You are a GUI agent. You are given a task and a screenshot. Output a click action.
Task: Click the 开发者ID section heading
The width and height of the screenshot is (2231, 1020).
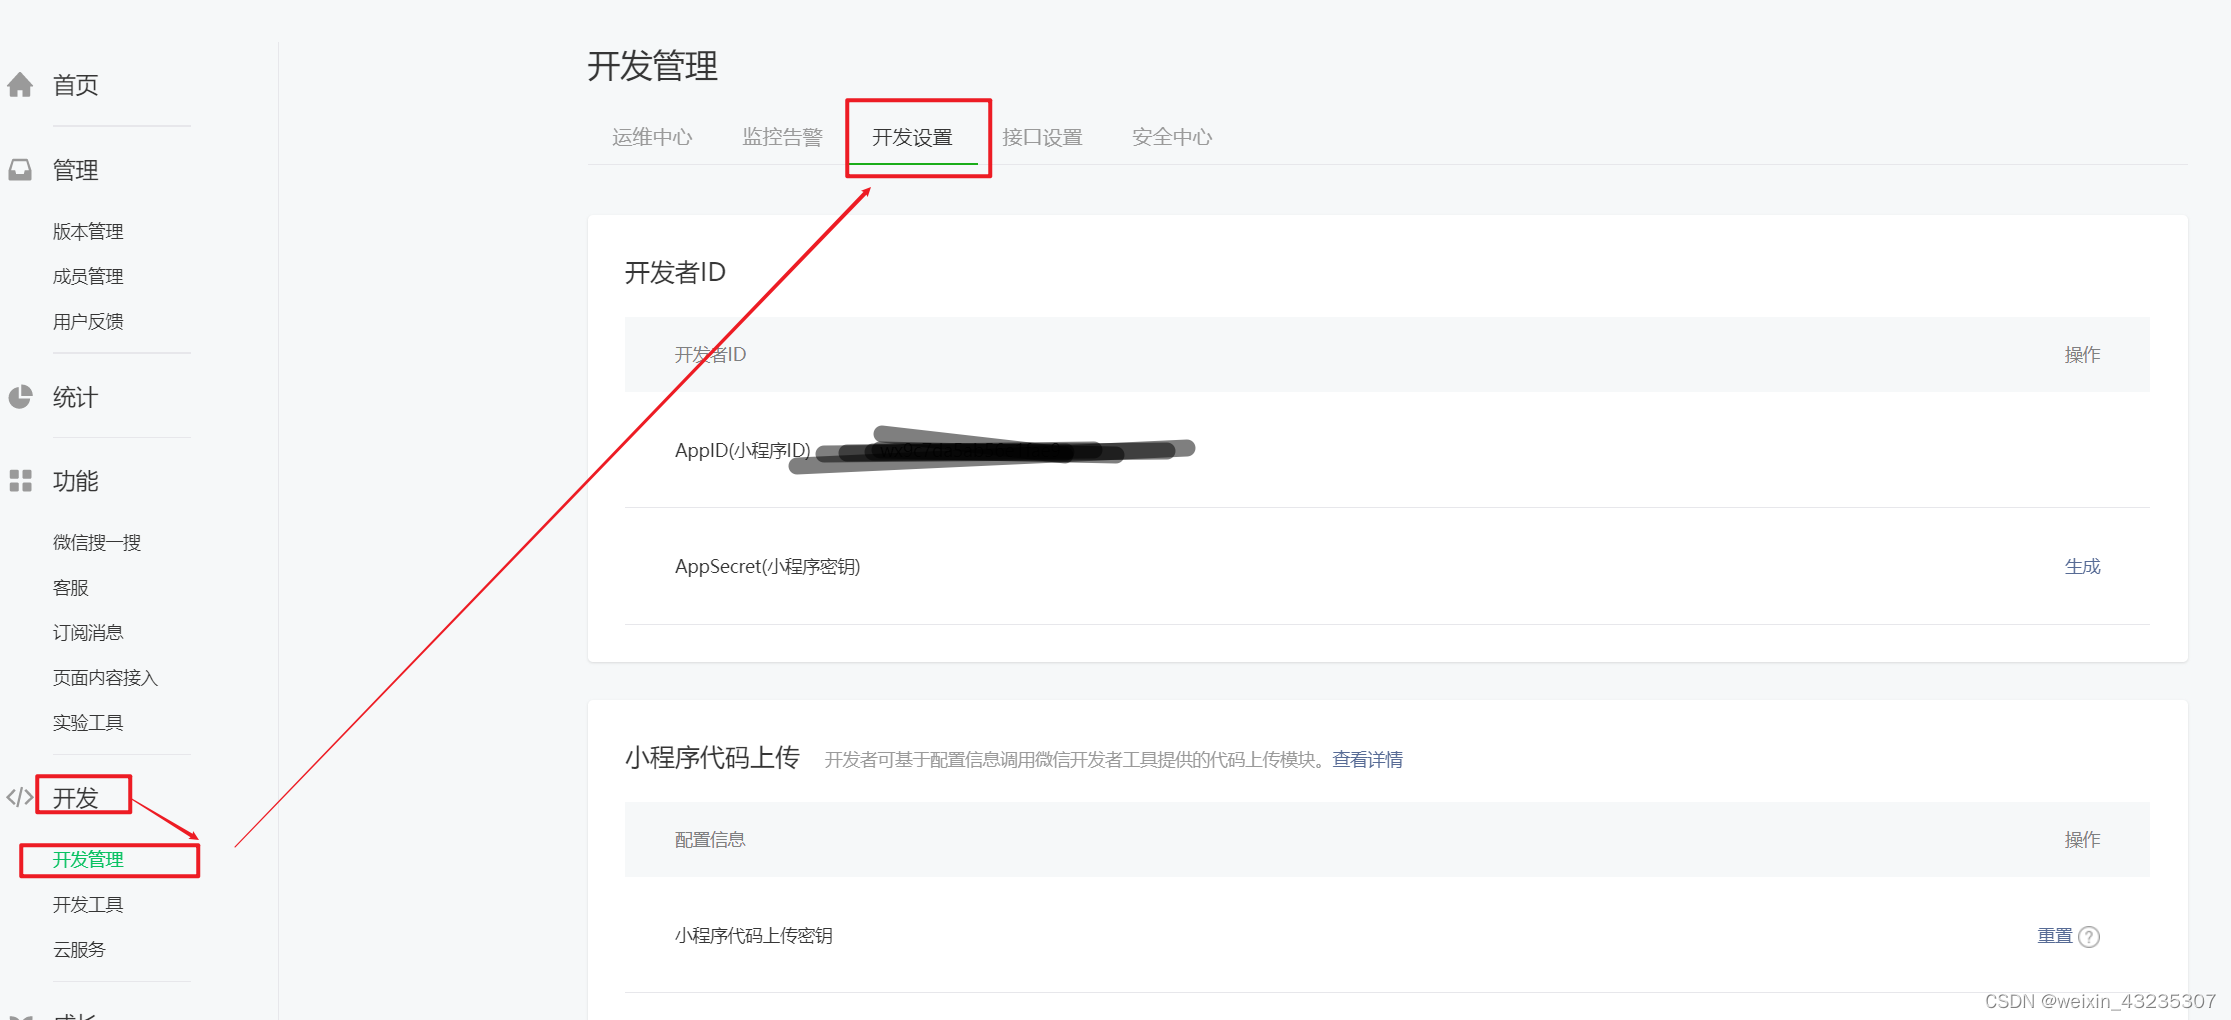tap(675, 272)
